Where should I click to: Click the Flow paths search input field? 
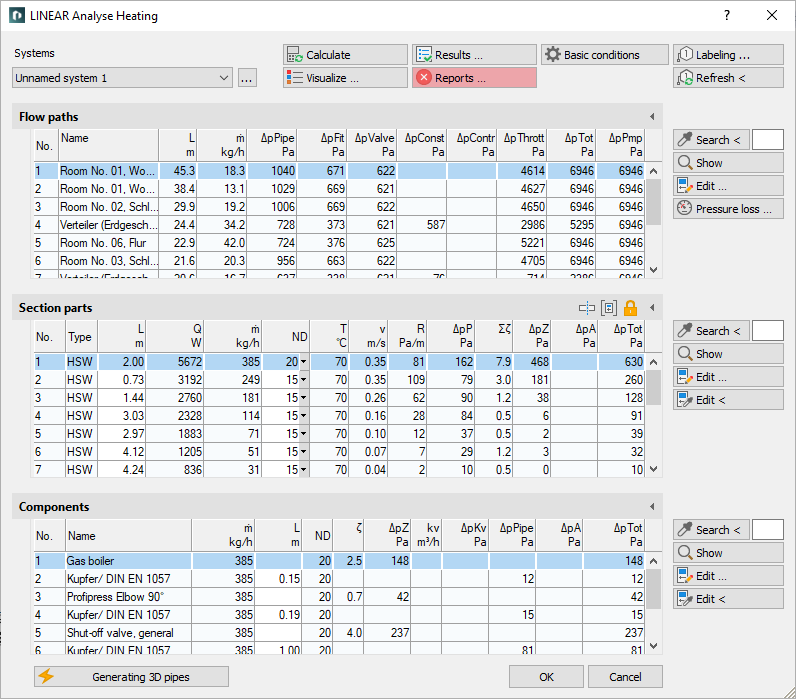point(768,140)
